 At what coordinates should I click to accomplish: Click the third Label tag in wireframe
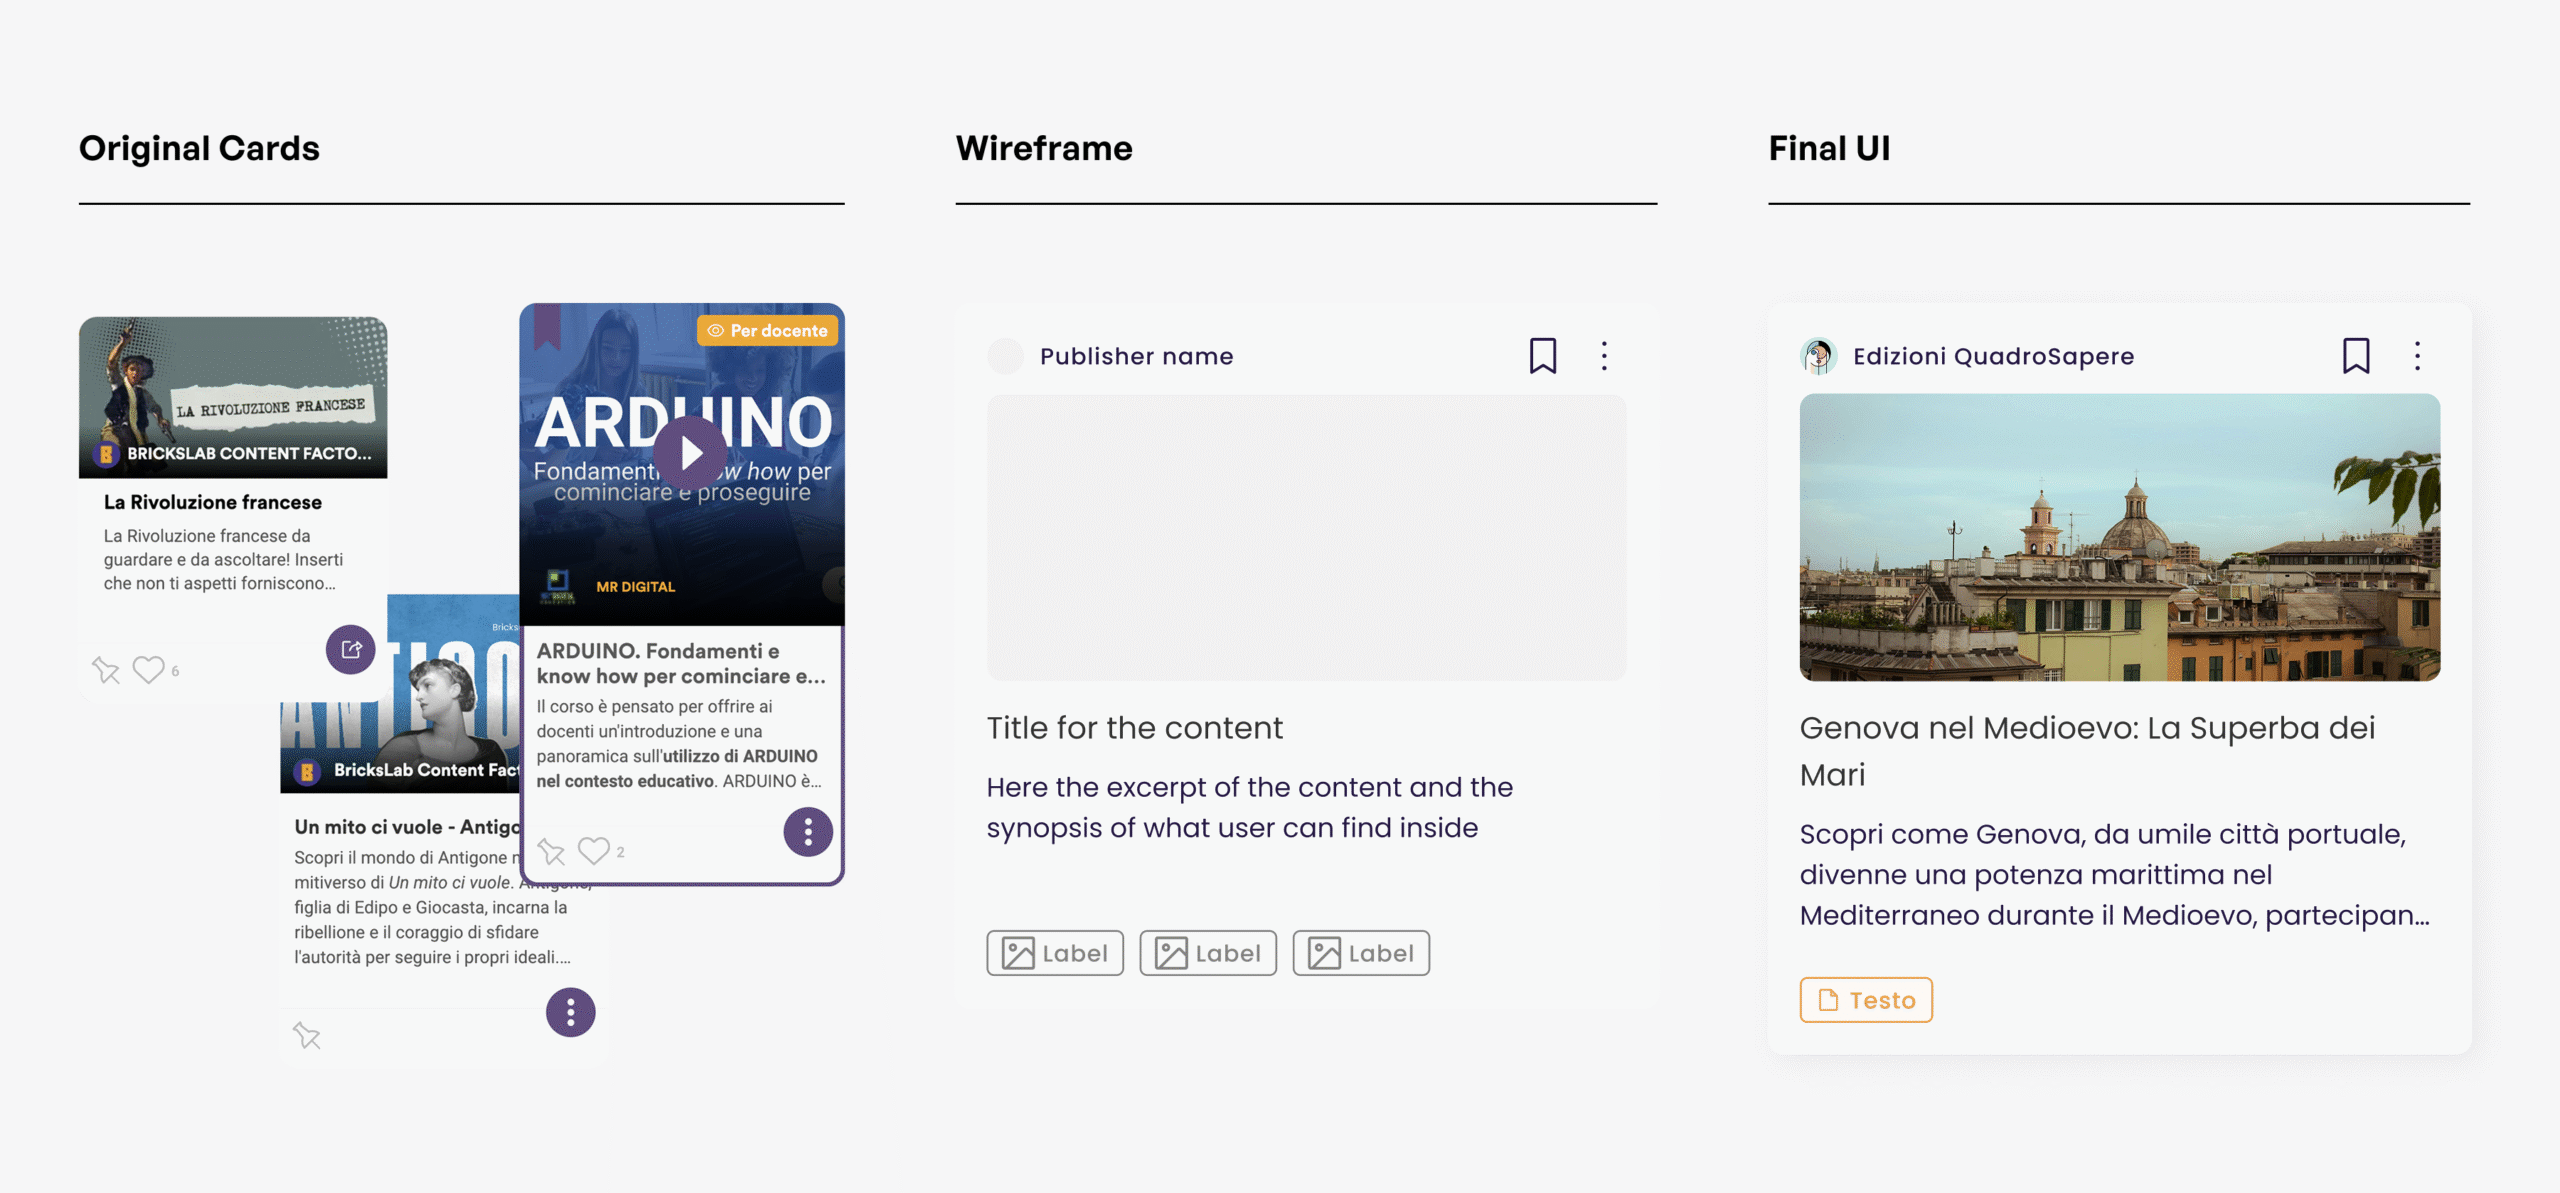[x=1360, y=953]
